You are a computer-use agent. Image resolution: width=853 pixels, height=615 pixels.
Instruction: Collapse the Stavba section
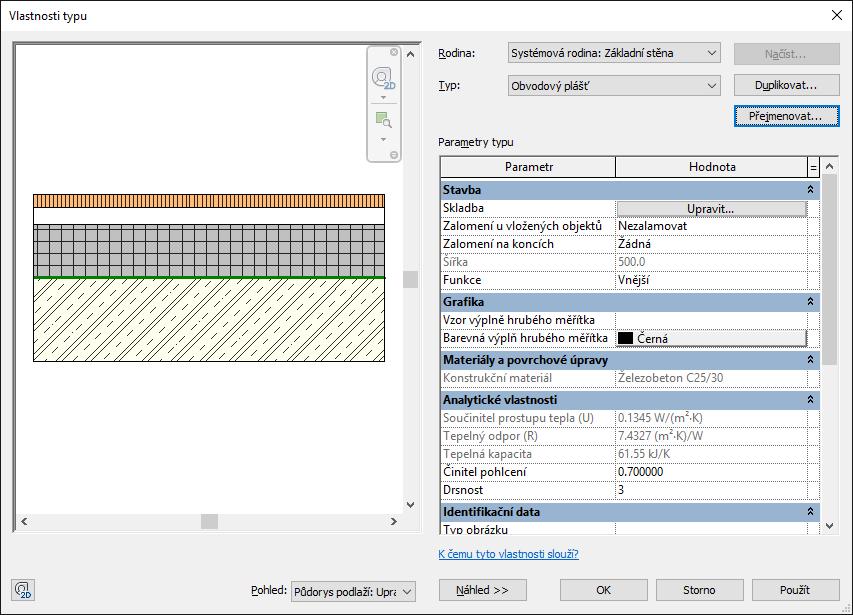[810, 190]
